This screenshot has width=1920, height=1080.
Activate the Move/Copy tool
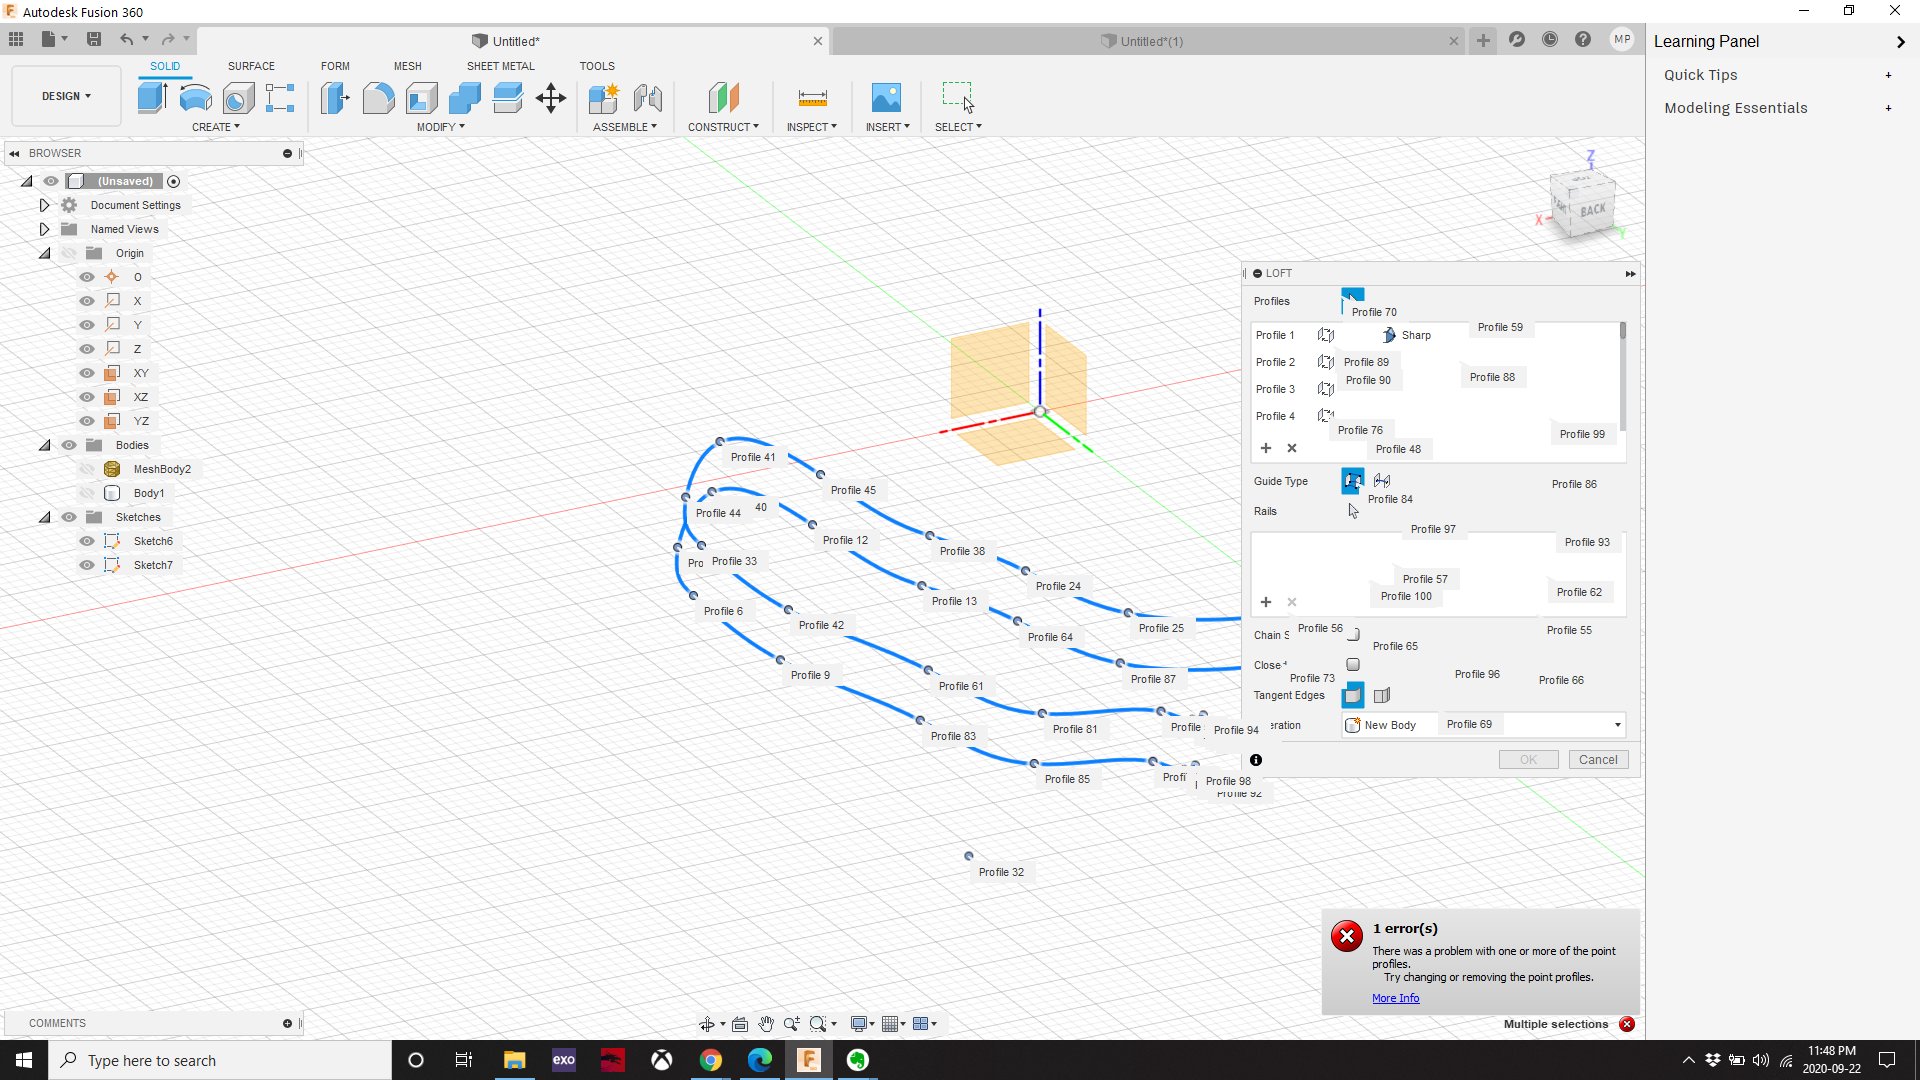pos(550,98)
